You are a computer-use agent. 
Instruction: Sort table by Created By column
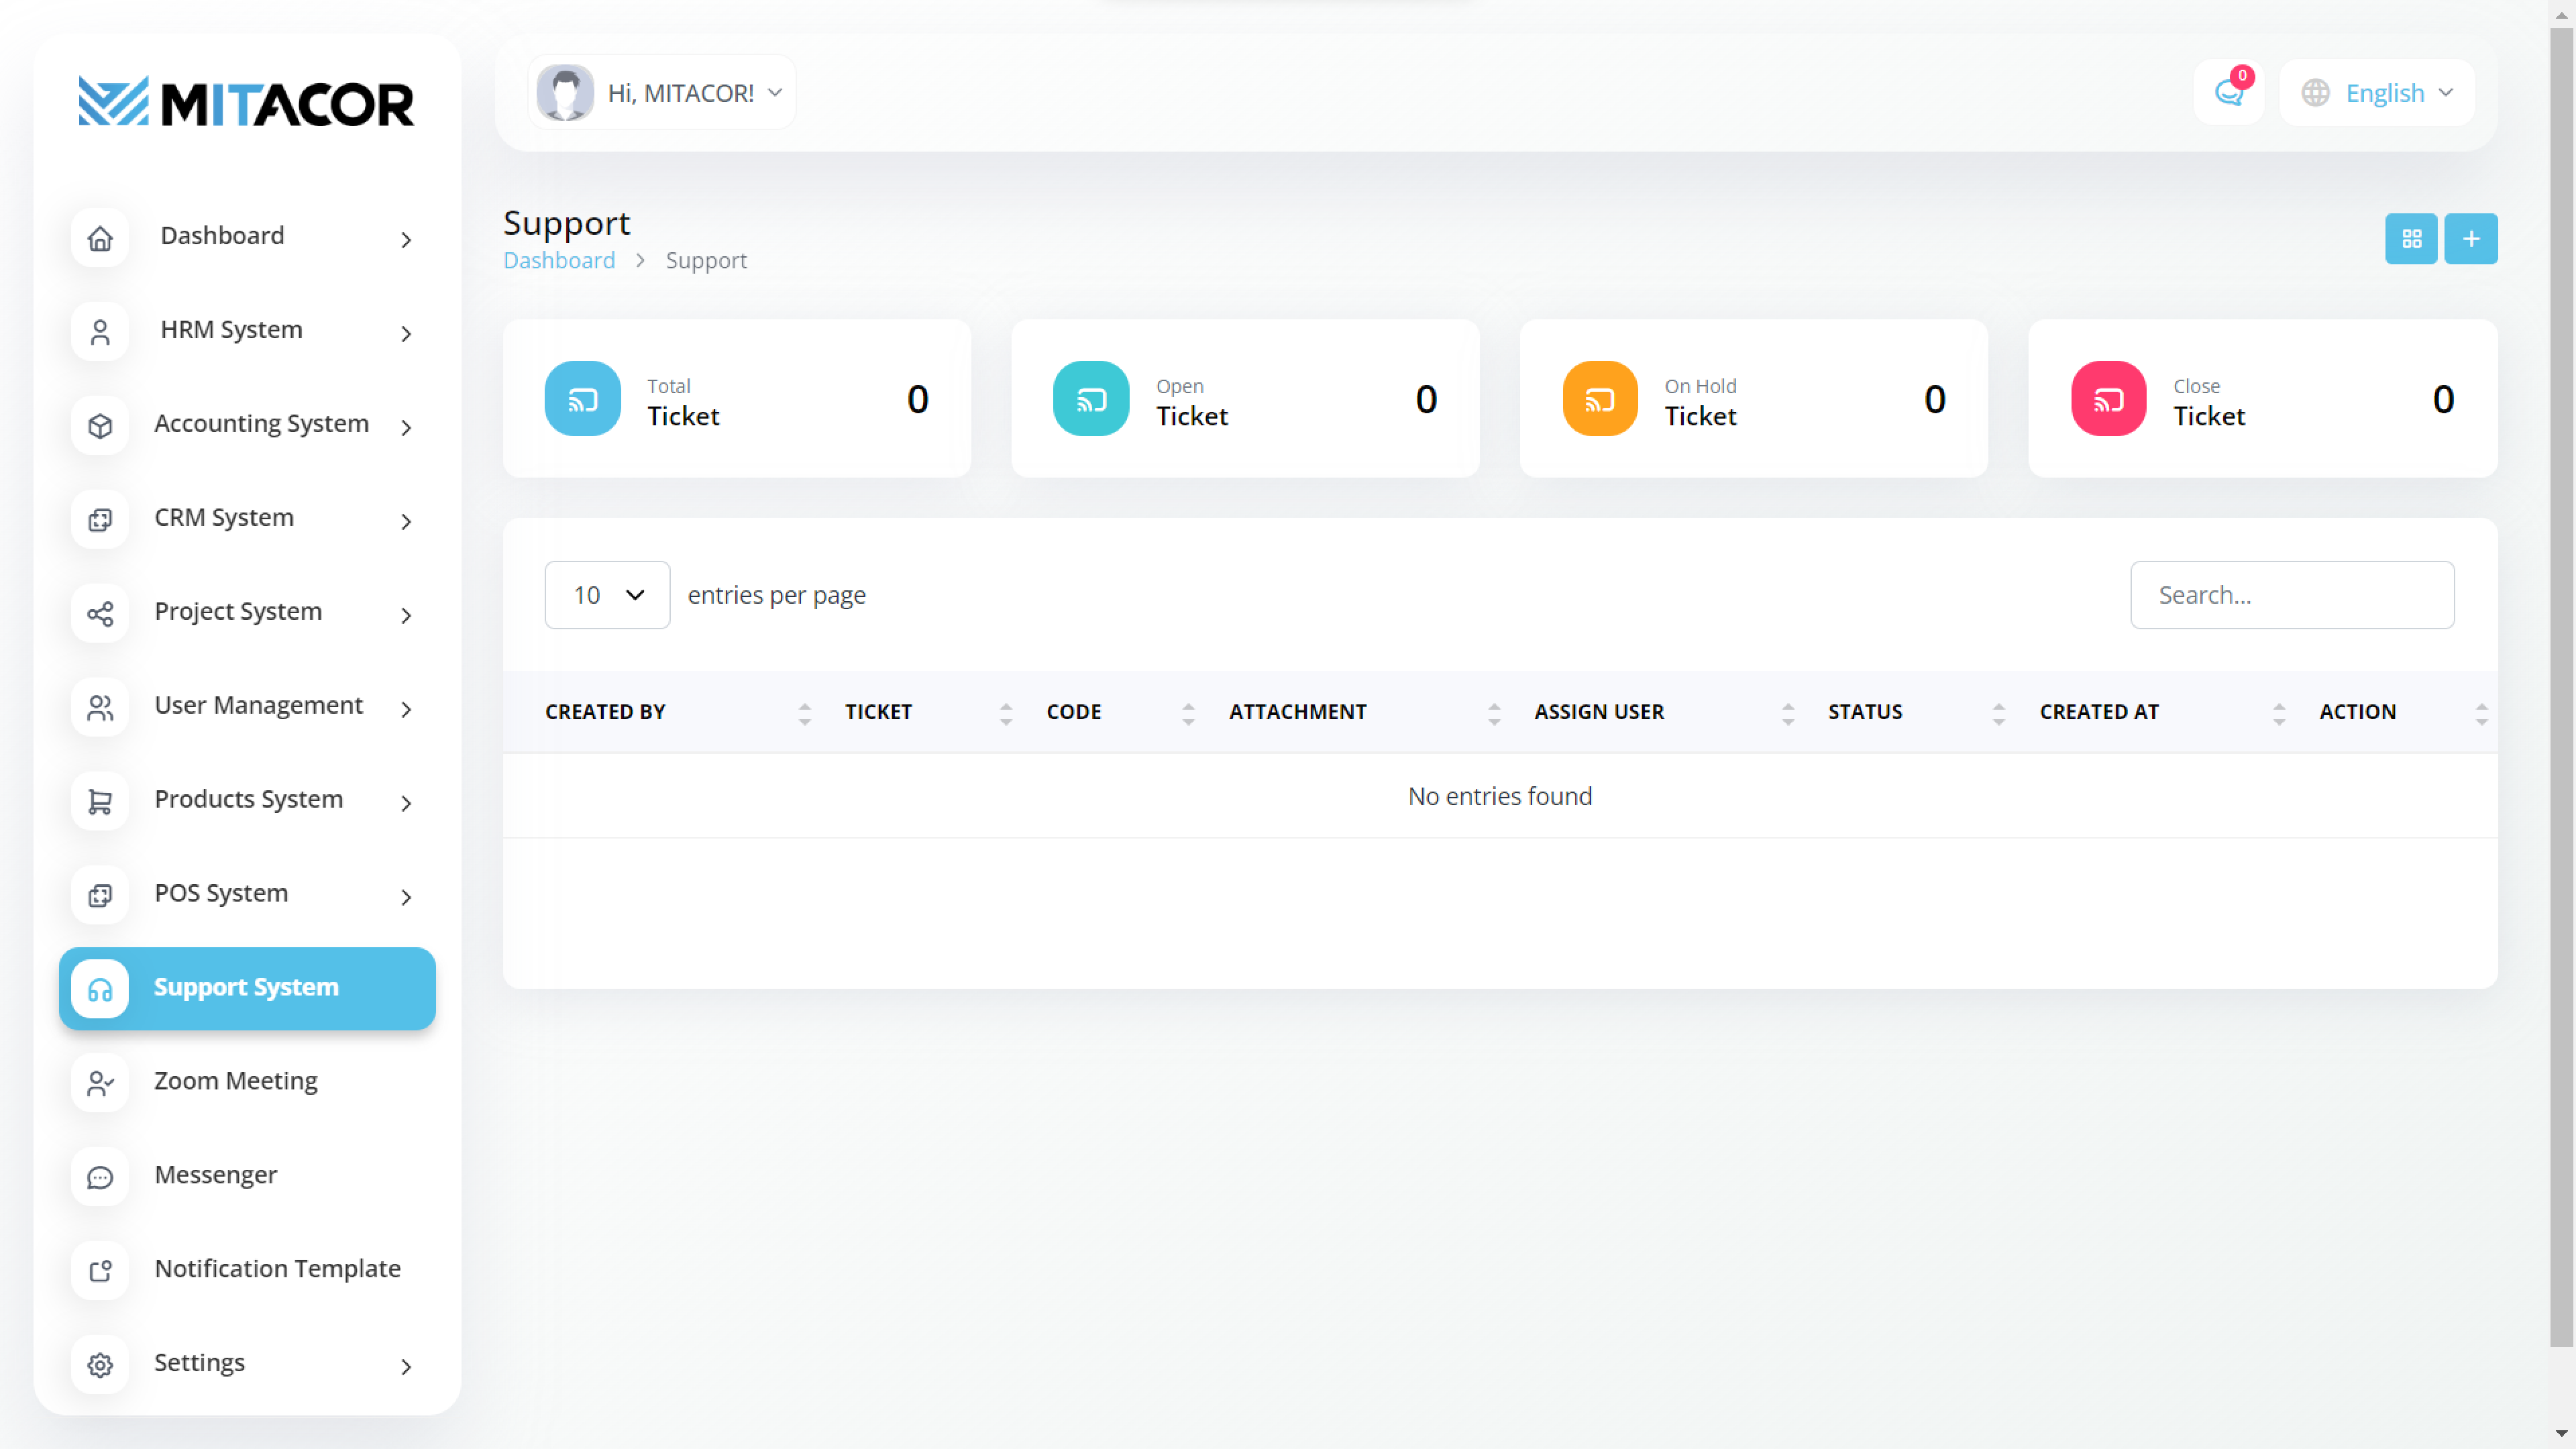point(606,712)
